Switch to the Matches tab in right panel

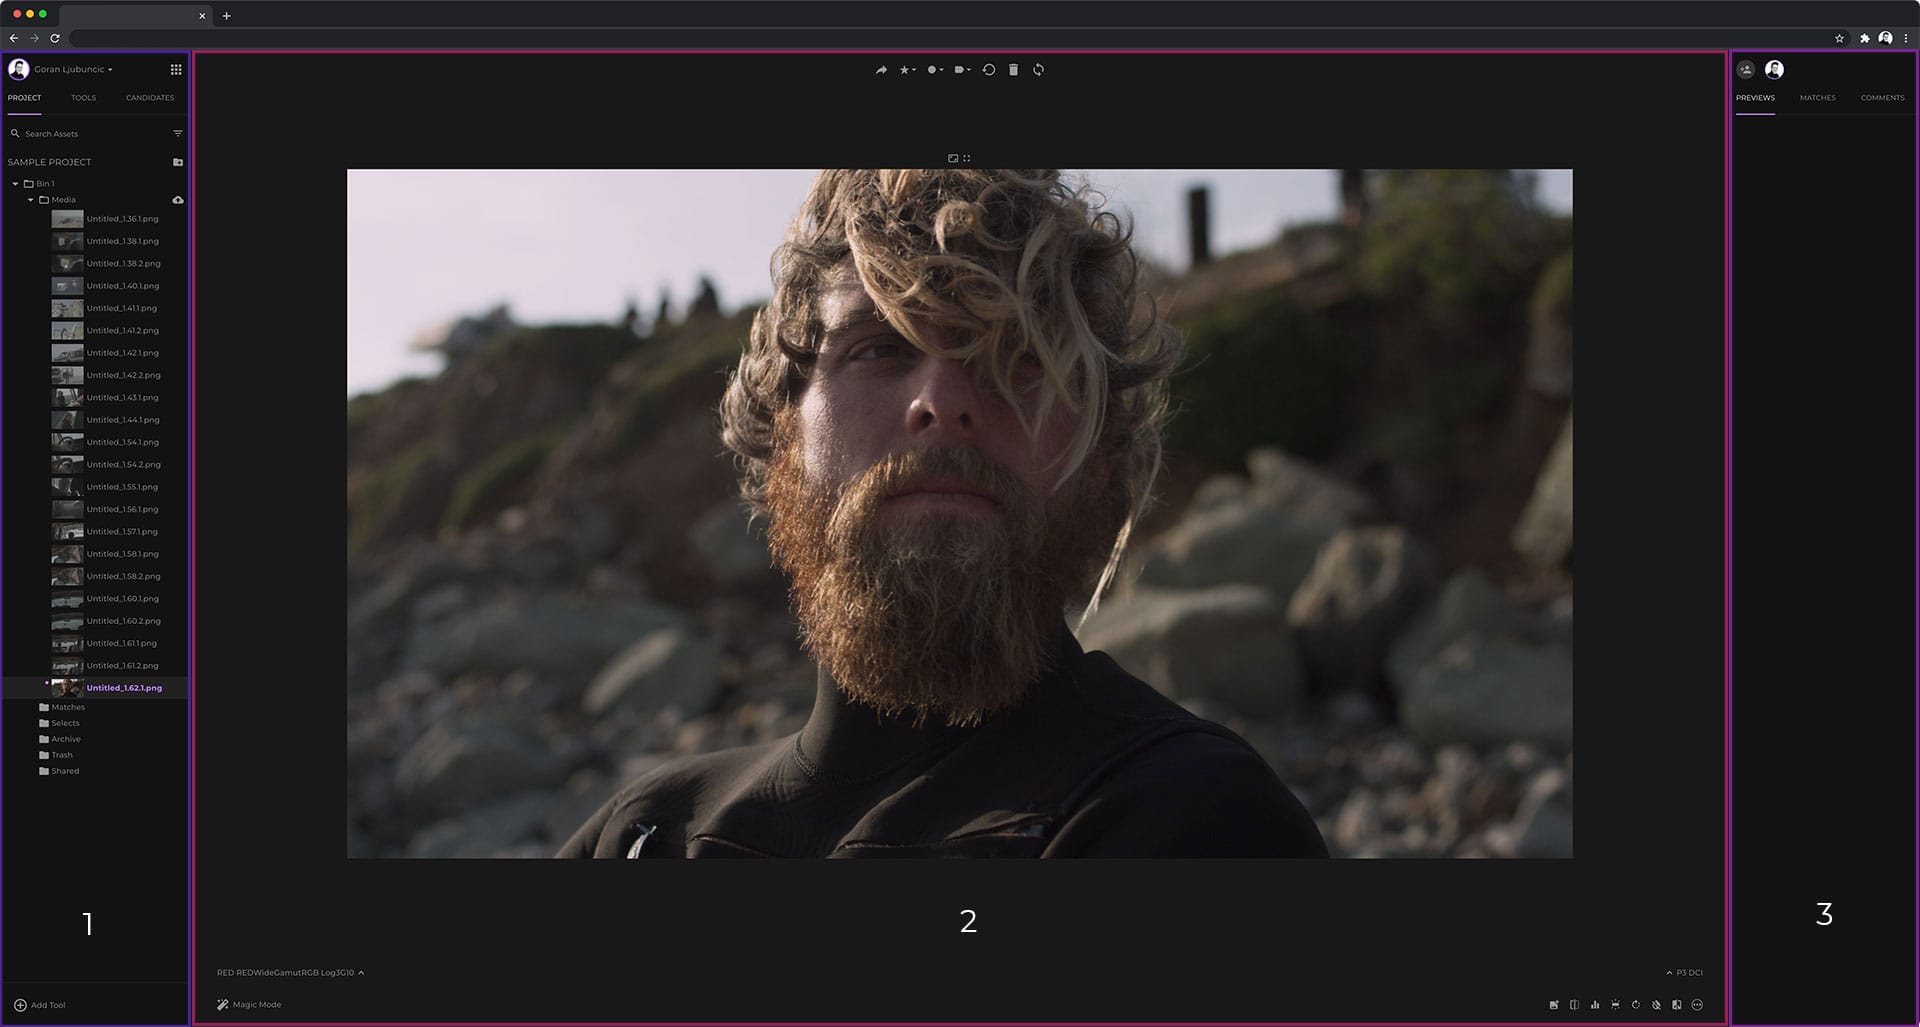coord(1817,98)
